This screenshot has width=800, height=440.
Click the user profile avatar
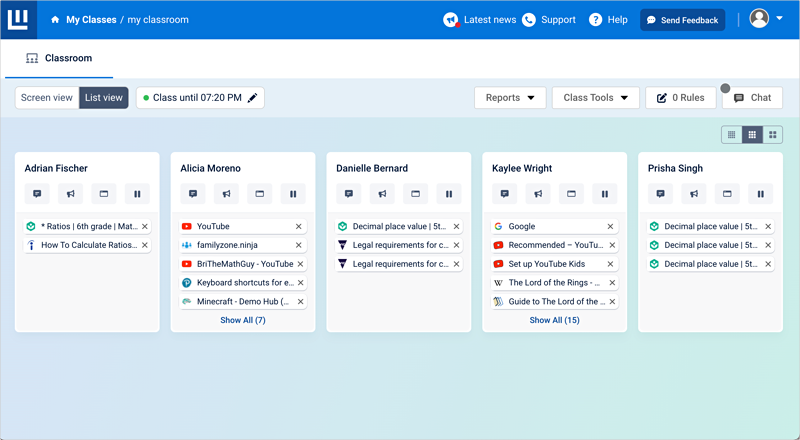[x=759, y=18]
